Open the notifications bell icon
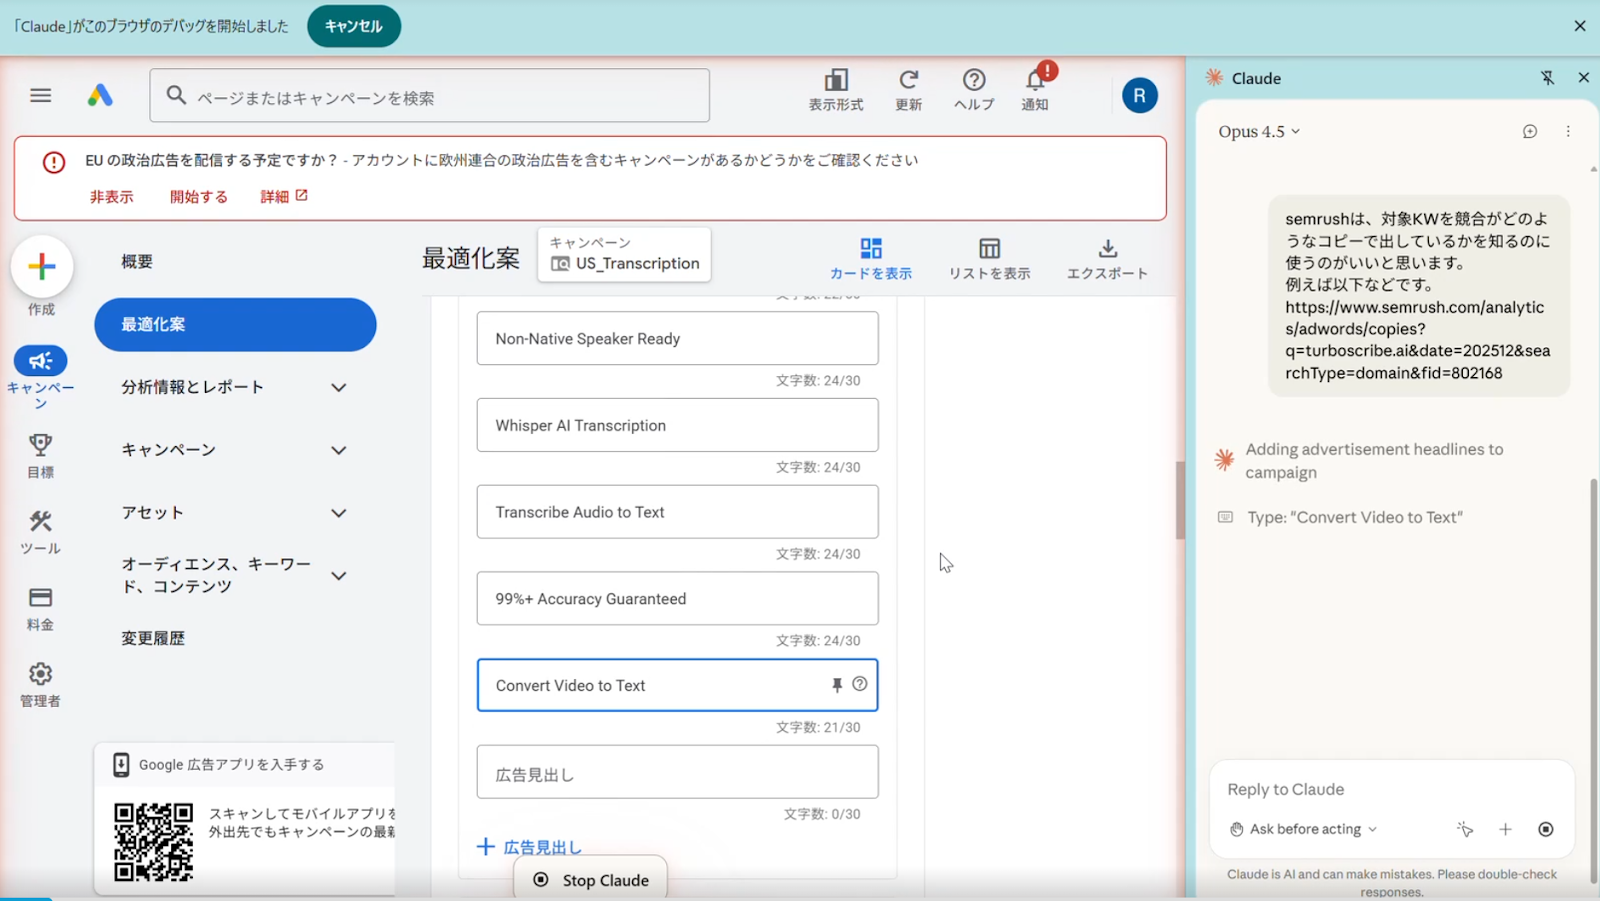The height and width of the screenshot is (901, 1600). (x=1034, y=80)
